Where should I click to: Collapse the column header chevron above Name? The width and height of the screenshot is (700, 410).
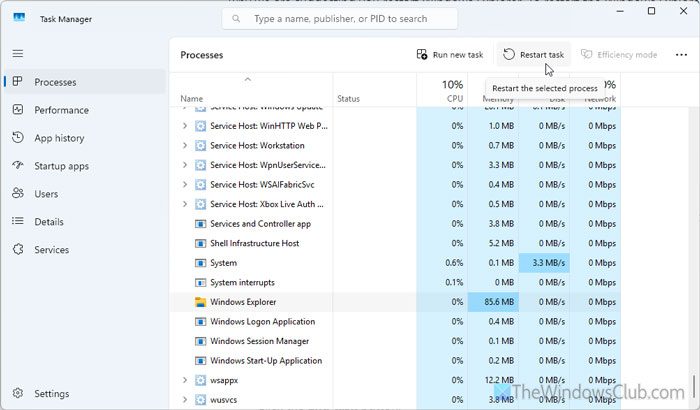tap(247, 79)
